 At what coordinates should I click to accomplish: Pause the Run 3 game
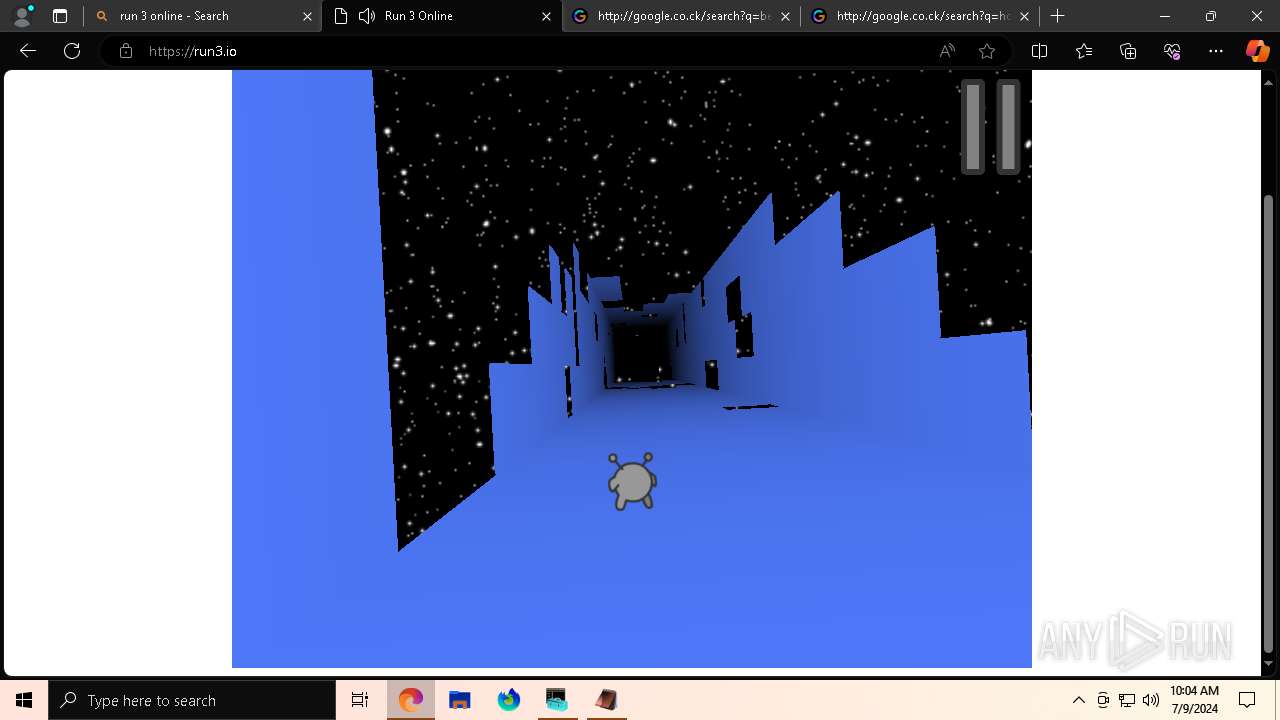(x=990, y=127)
